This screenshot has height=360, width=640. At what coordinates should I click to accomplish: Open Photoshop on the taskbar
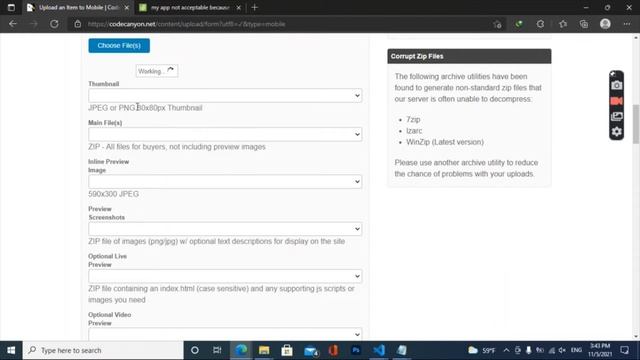pos(356,350)
